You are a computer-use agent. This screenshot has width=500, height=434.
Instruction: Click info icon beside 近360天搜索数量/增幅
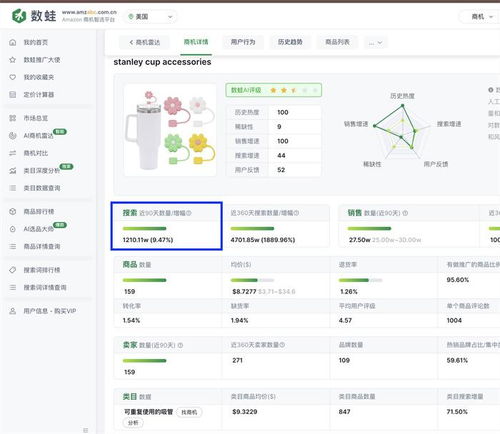coord(296,213)
